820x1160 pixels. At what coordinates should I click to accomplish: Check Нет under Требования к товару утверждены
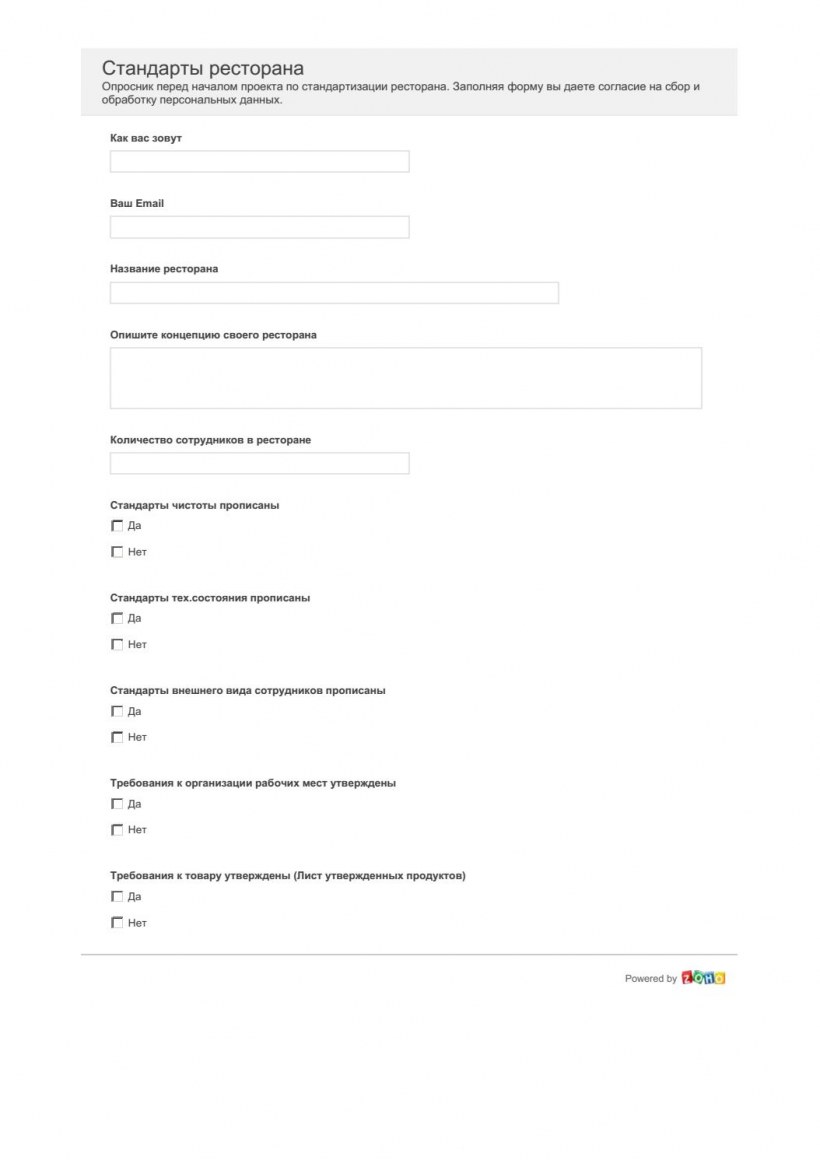pos(116,922)
